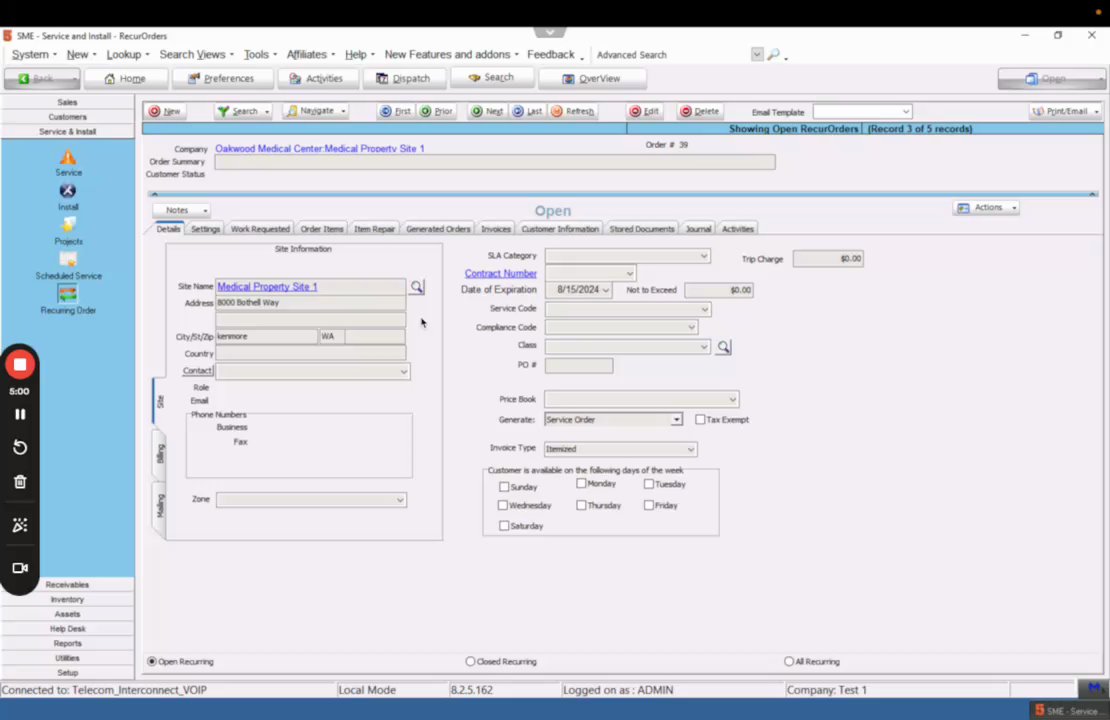Check Saturday availability
This screenshot has width=1110, height=720.
tap(504, 526)
